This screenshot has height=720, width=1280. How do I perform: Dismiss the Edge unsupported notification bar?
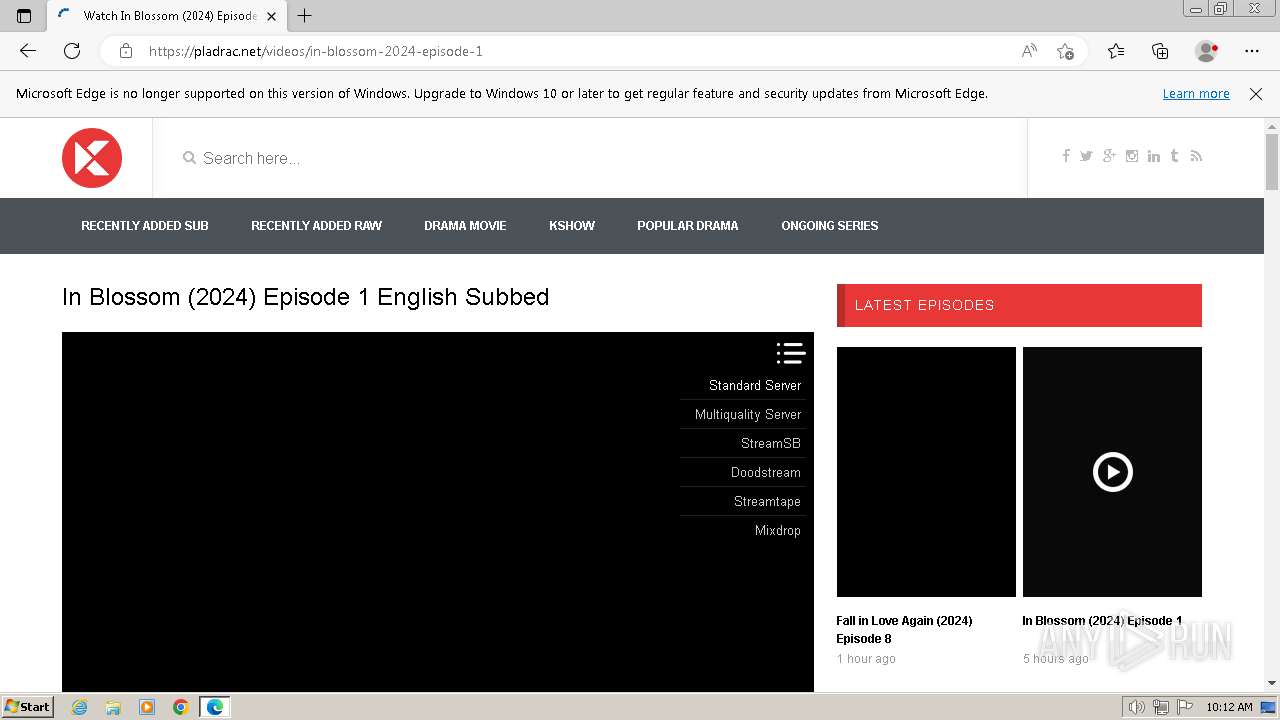[x=1256, y=94]
